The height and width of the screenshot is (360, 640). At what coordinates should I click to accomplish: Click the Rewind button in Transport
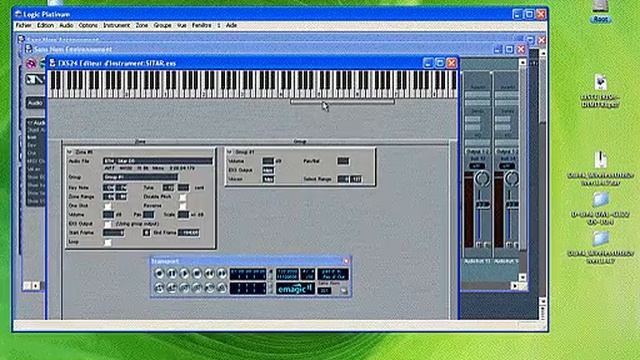pos(209,273)
